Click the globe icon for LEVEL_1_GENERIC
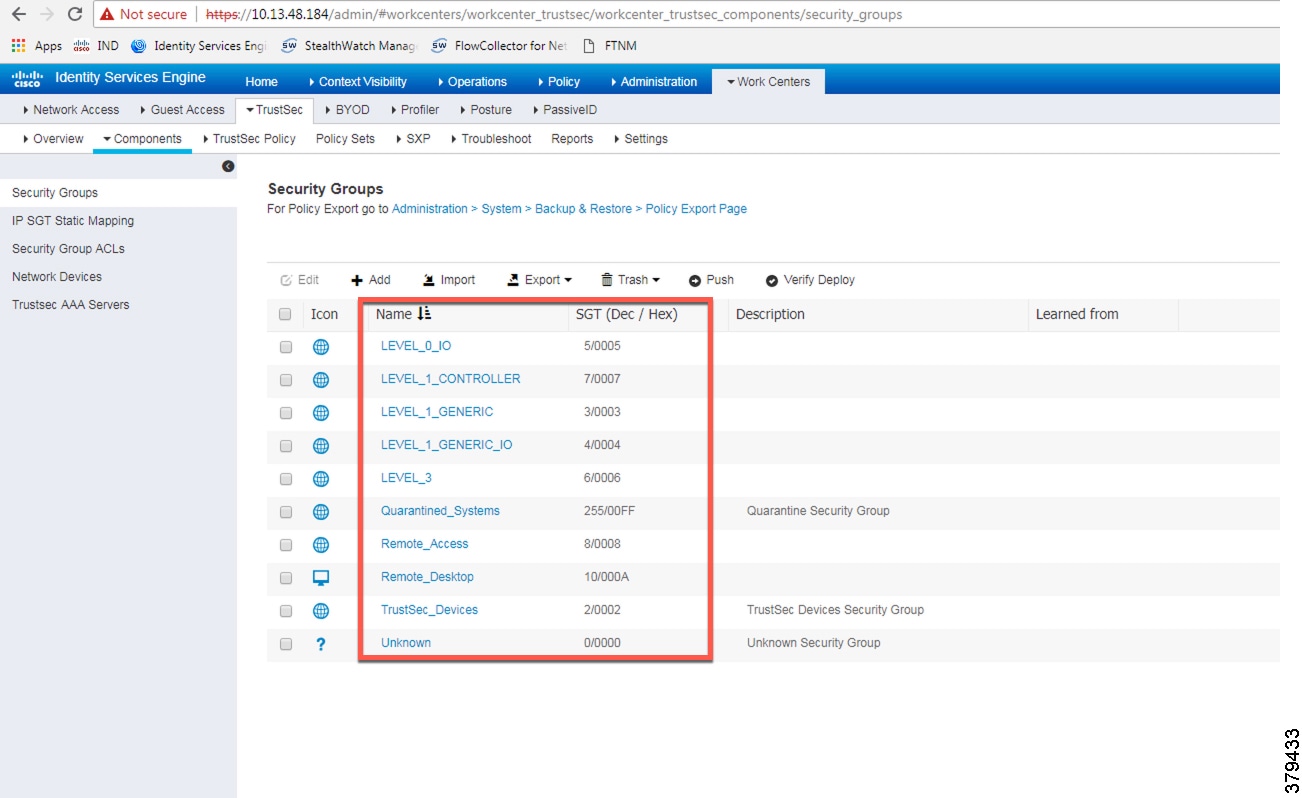 pos(321,413)
